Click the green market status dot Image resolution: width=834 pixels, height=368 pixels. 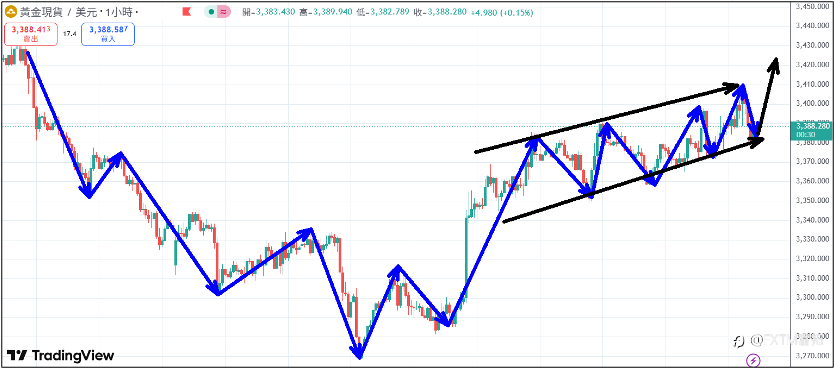coord(212,12)
